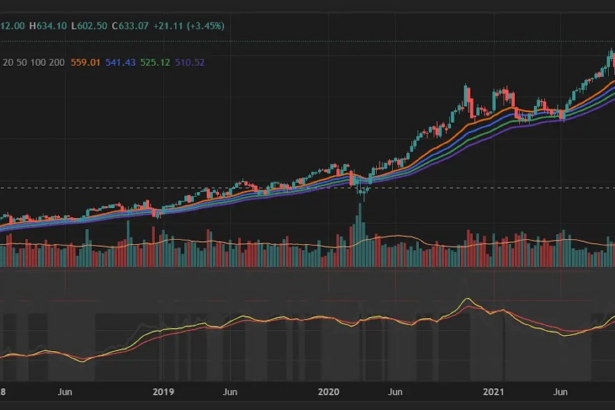Click the green 525.12 moving average value
This screenshot has height=410, width=615.
155,62
